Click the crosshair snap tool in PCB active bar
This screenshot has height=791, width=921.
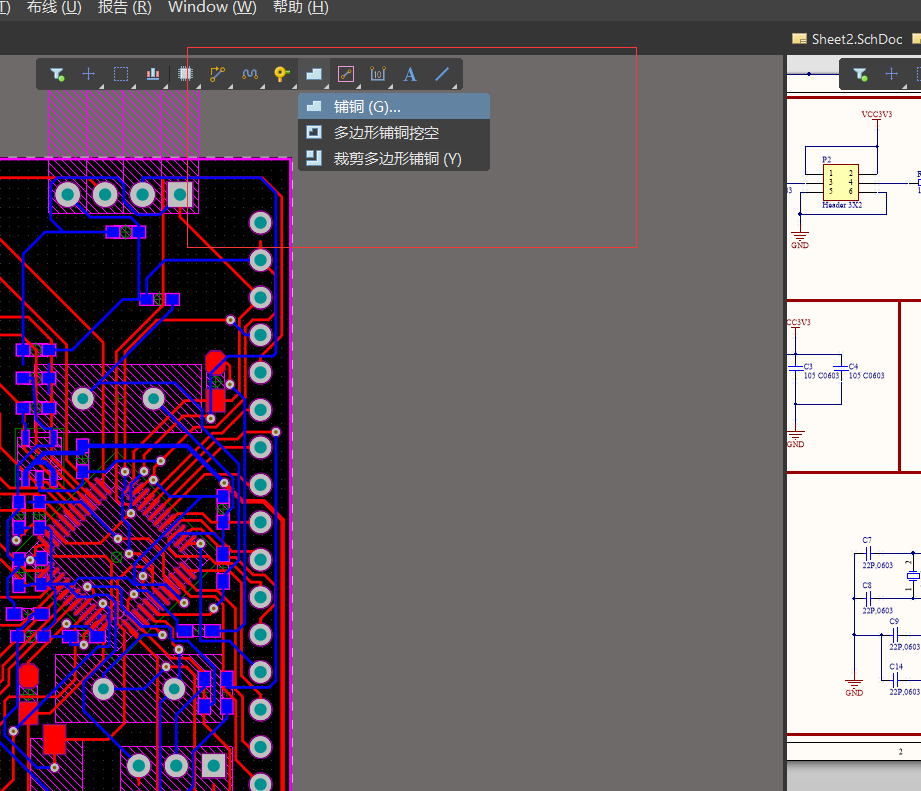point(89,74)
